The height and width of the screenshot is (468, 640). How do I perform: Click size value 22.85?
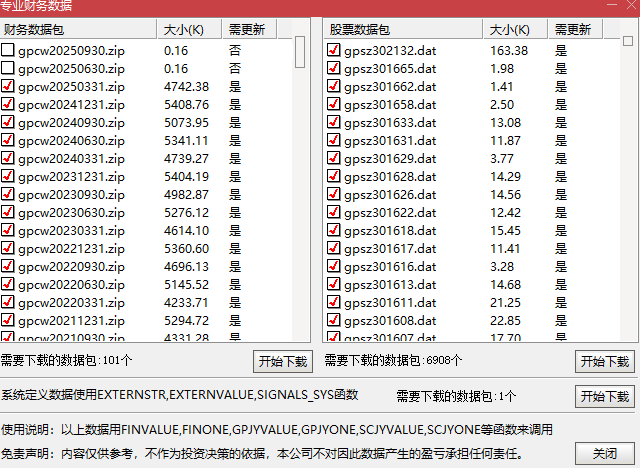[505, 320]
